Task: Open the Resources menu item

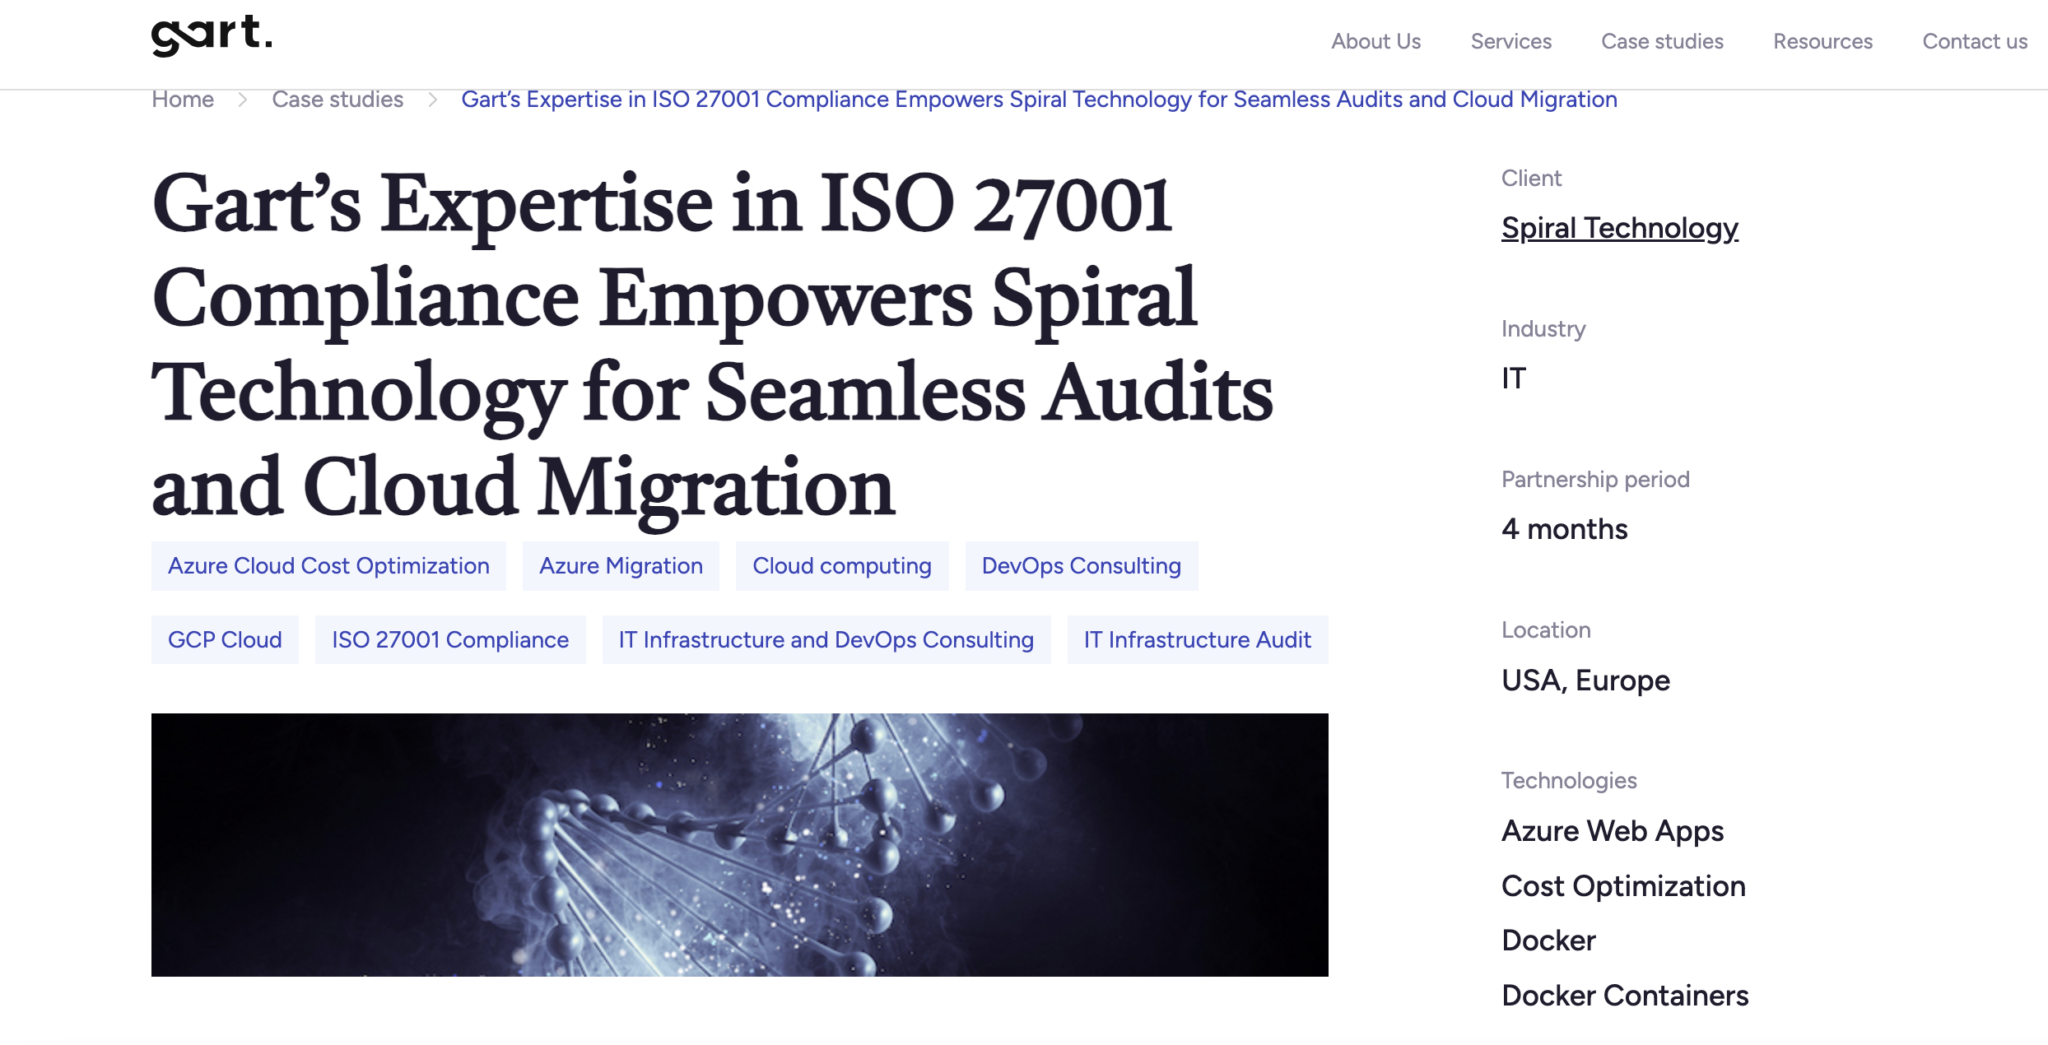Action: point(1822,42)
